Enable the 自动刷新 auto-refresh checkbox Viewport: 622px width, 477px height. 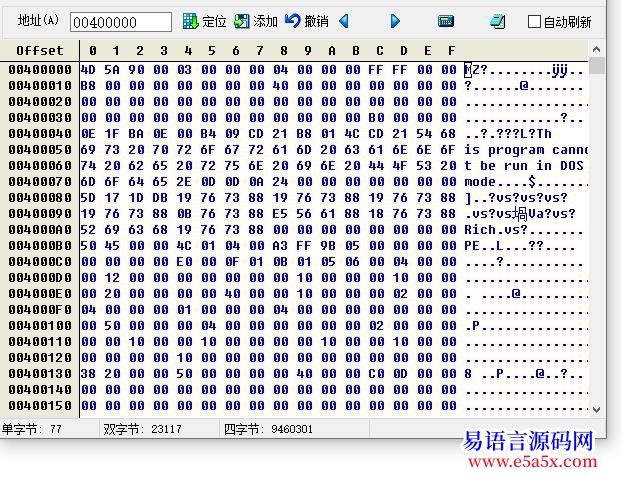pyautogui.click(x=535, y=22)
